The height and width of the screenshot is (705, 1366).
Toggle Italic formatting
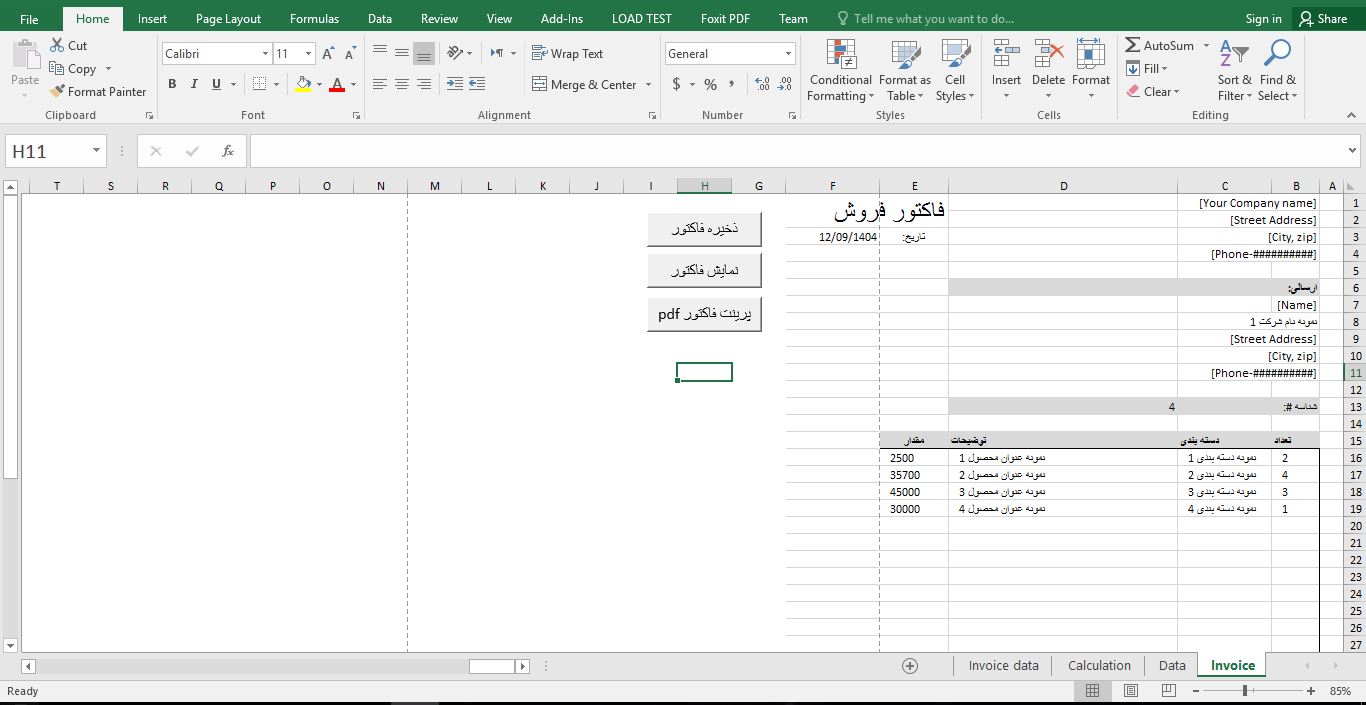[194, 84]
